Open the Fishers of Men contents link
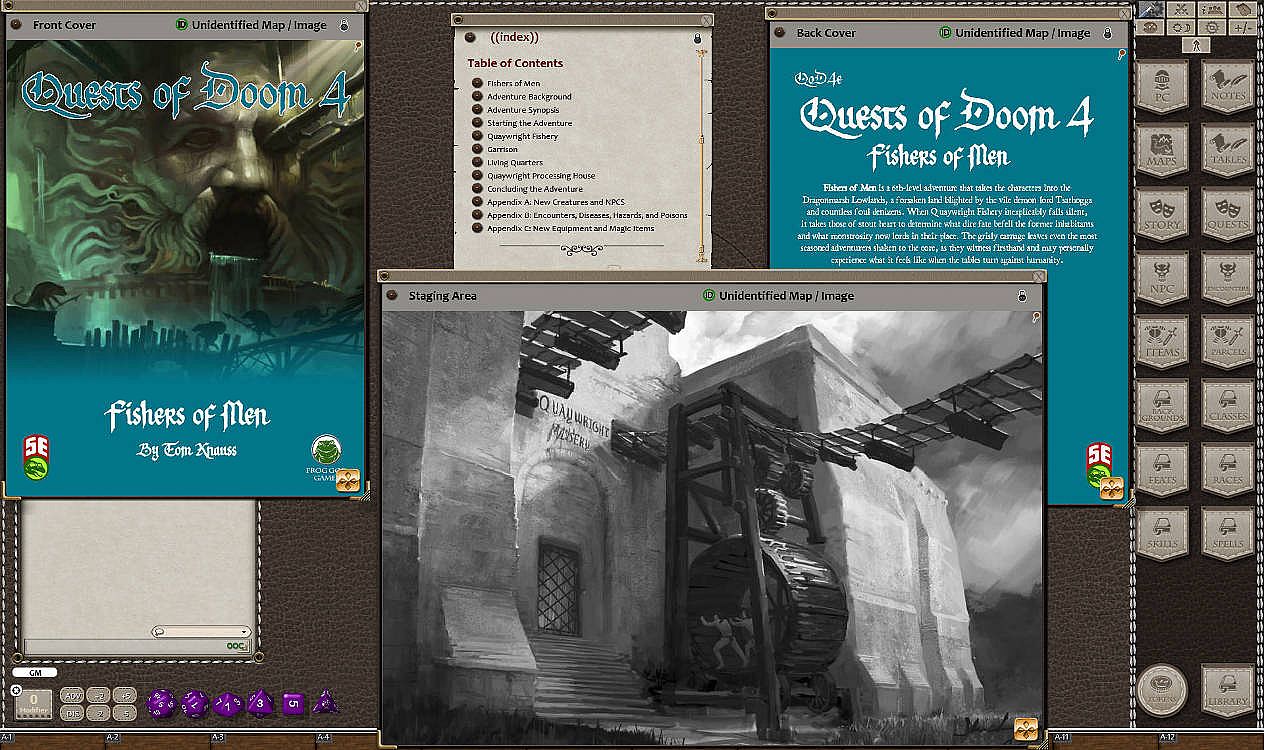The height and width of the screenshot is (750, 1264). pos(514,83)
